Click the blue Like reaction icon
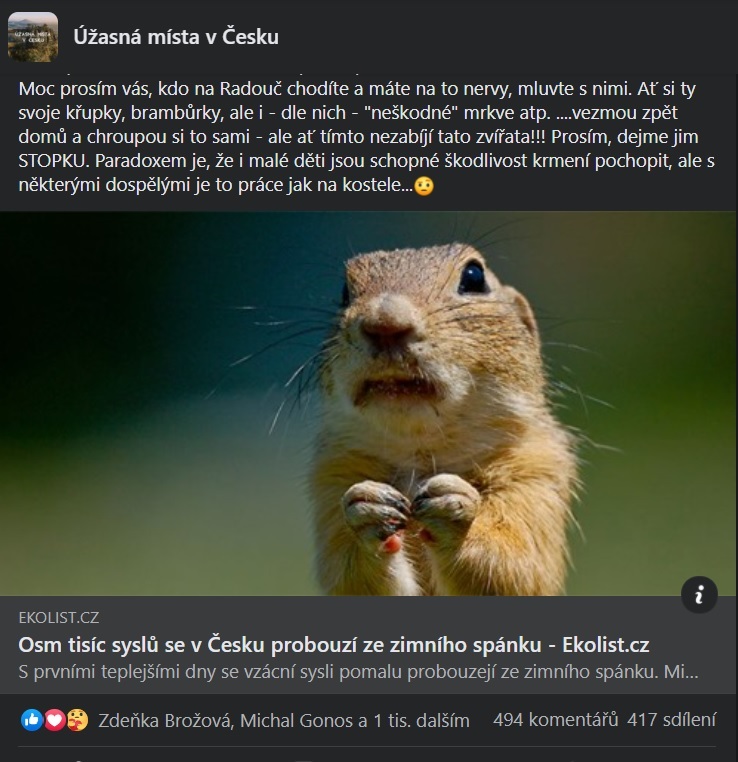 (x=32, y=720)
